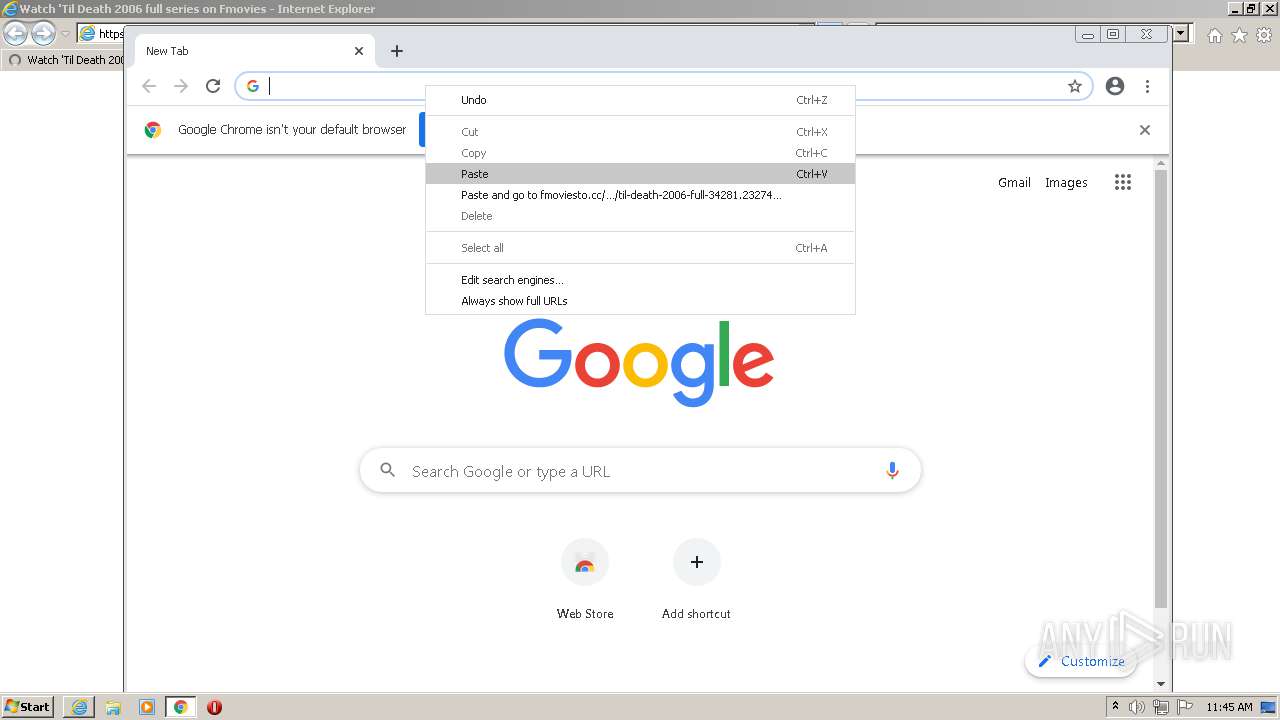Click the scrollbar down arrow
Image resolution: width=1280 pixels, height=720 pixels.
pyautogui.click(x=1161, y=684)
